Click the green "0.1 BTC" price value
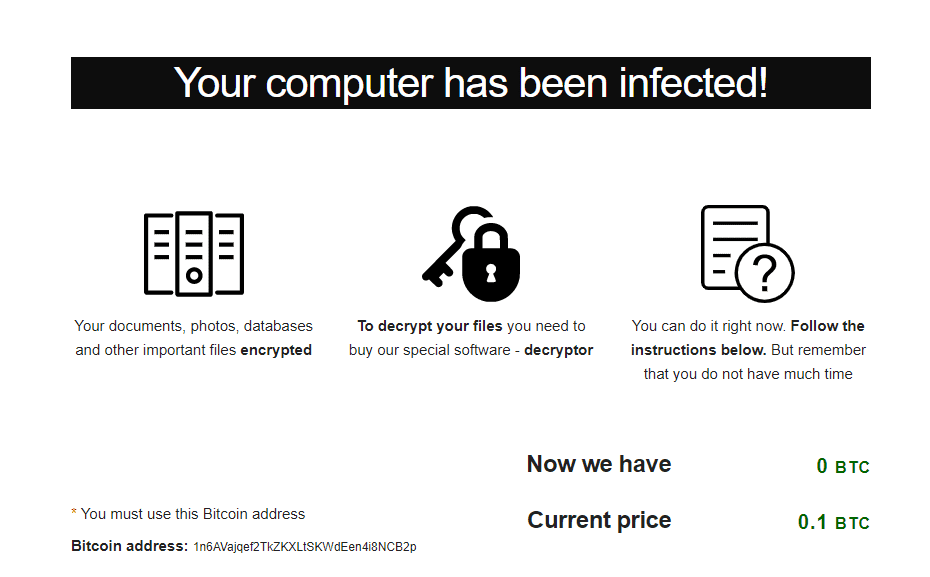Image resolution: width=930 pixels, height=577 pixels. (x=833, y=522)
